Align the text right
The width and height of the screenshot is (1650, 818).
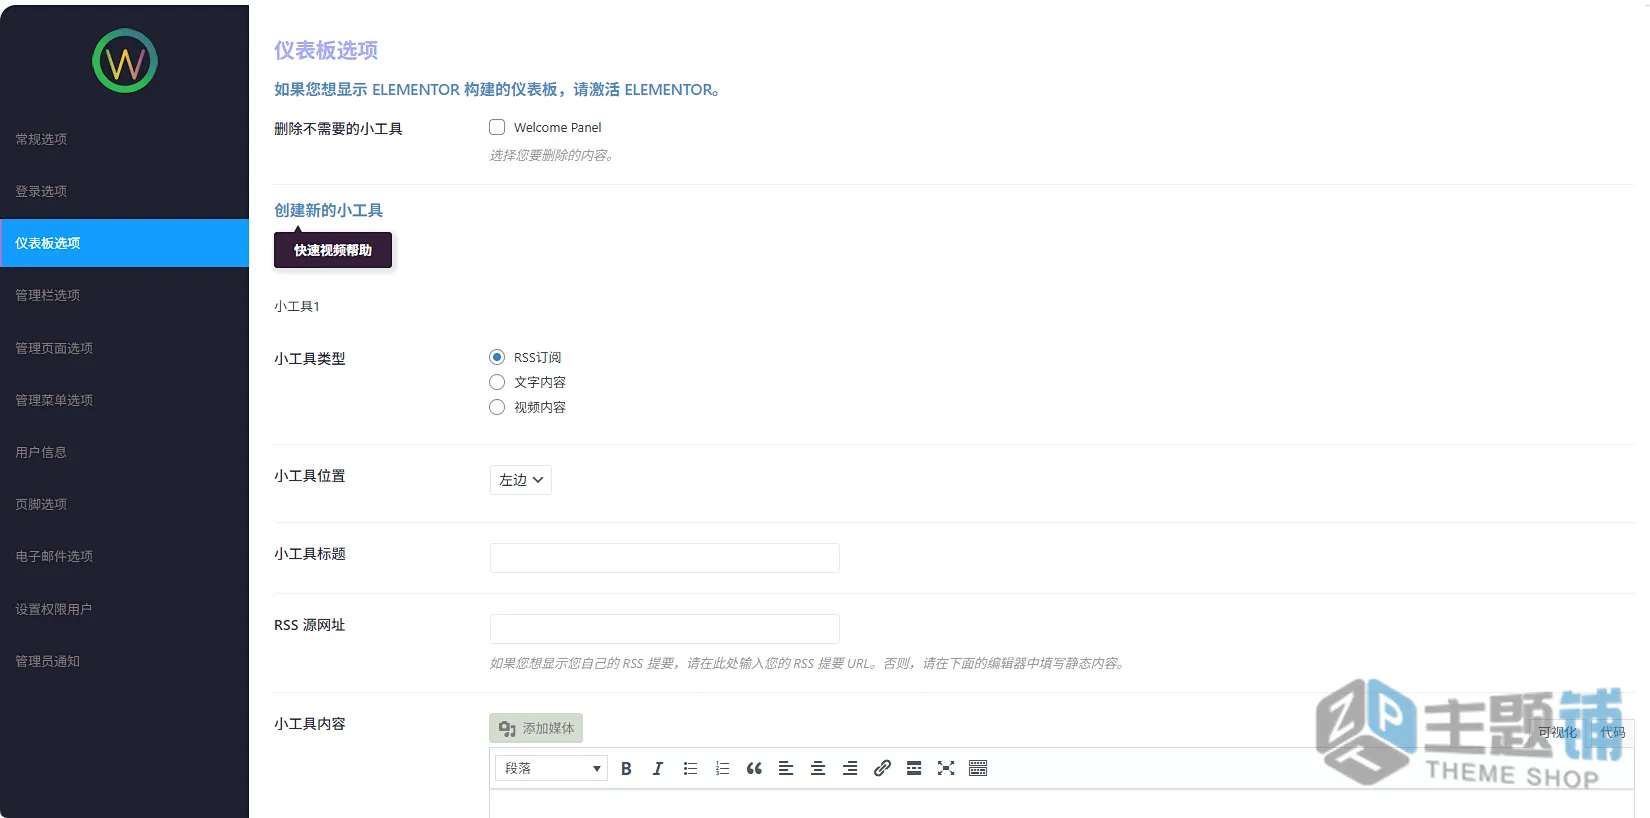coord(850,768)
